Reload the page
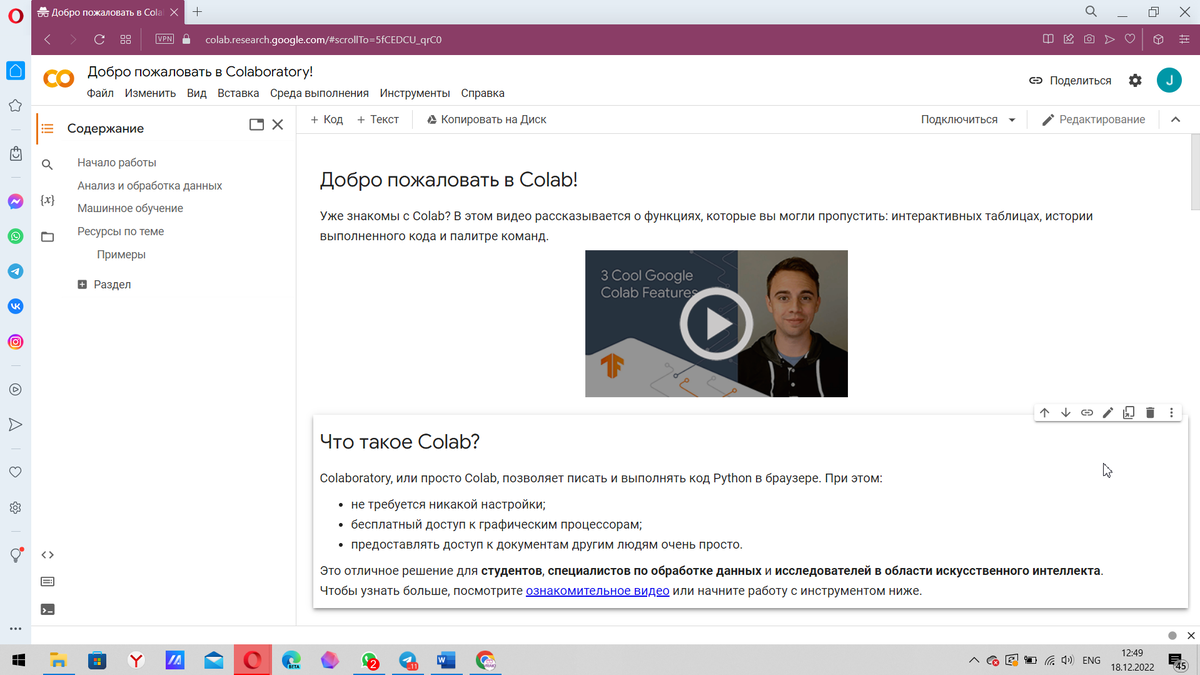 coord(99,40)
